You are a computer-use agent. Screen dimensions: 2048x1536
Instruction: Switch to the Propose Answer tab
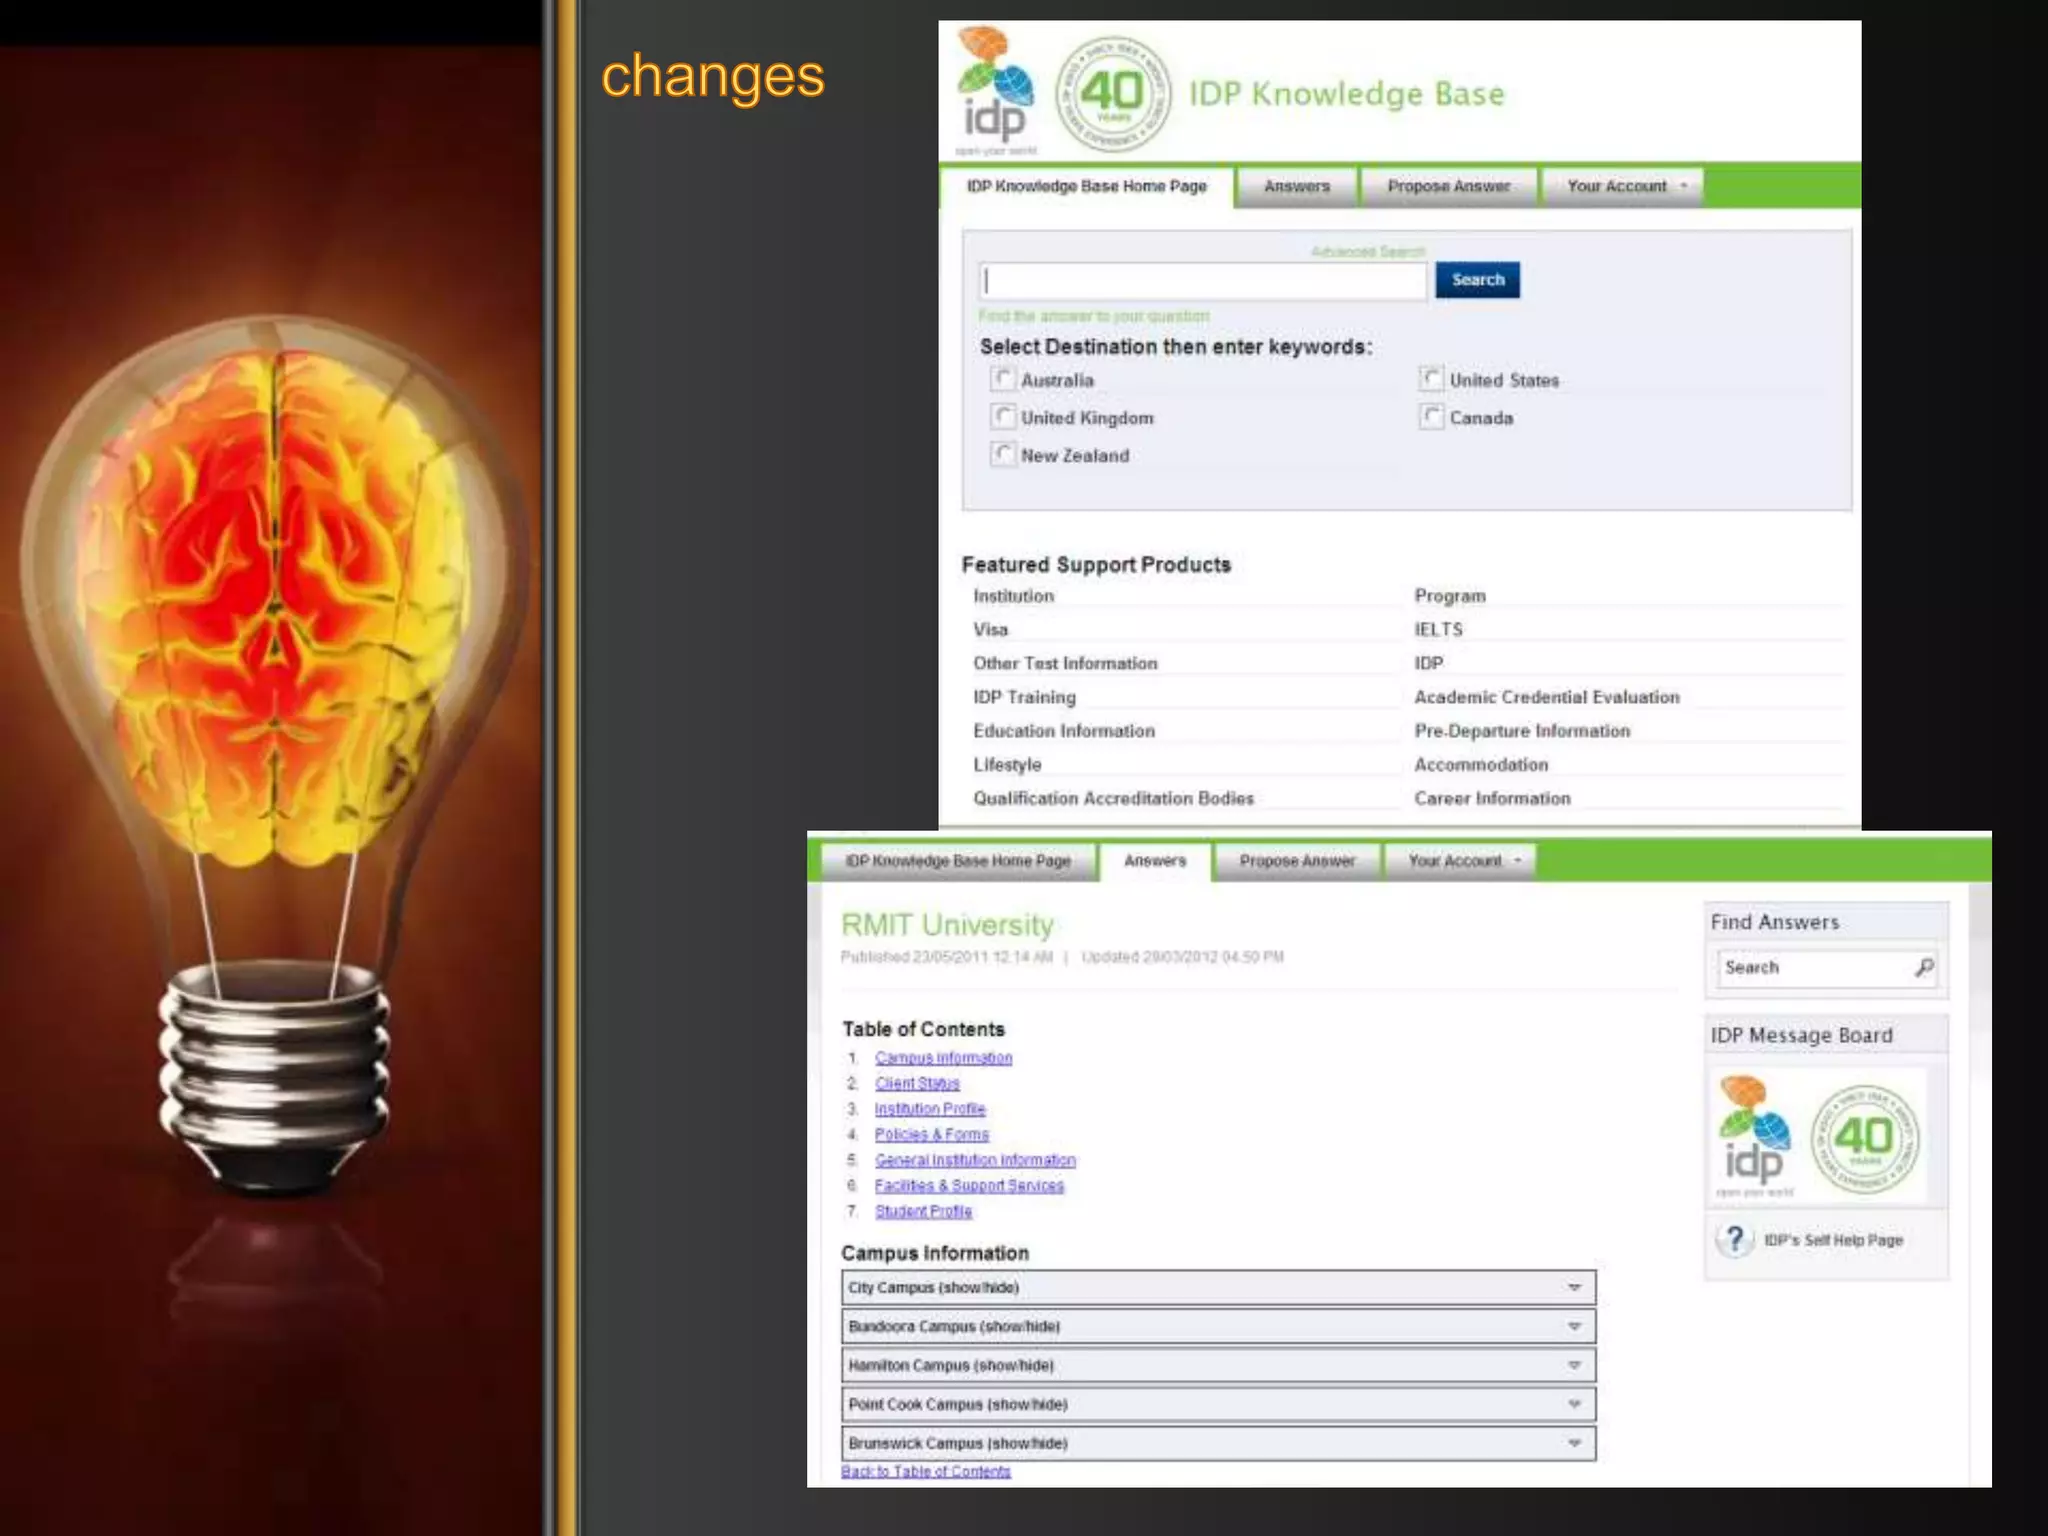pyautogui.click(x=1448, y=187)
